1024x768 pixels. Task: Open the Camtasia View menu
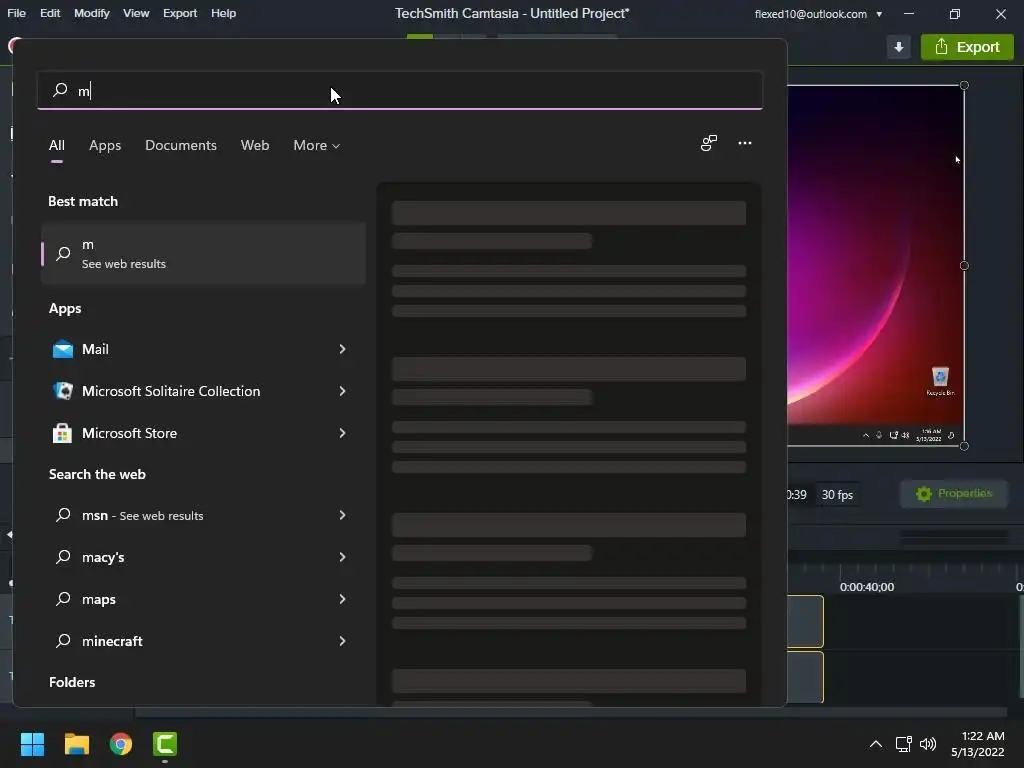[136, 13]
